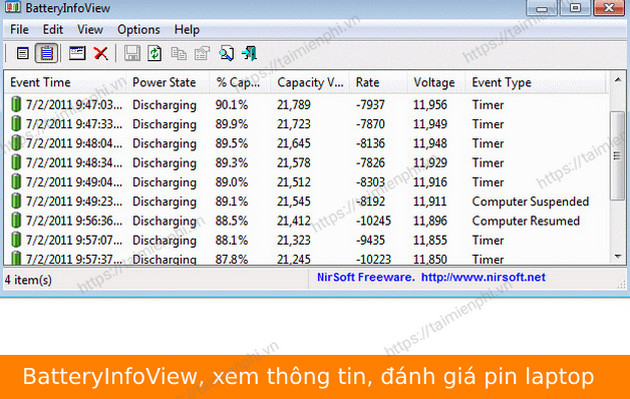
Task: Click the 90.1% capacity cell
Action: click(x=231, y=105)
